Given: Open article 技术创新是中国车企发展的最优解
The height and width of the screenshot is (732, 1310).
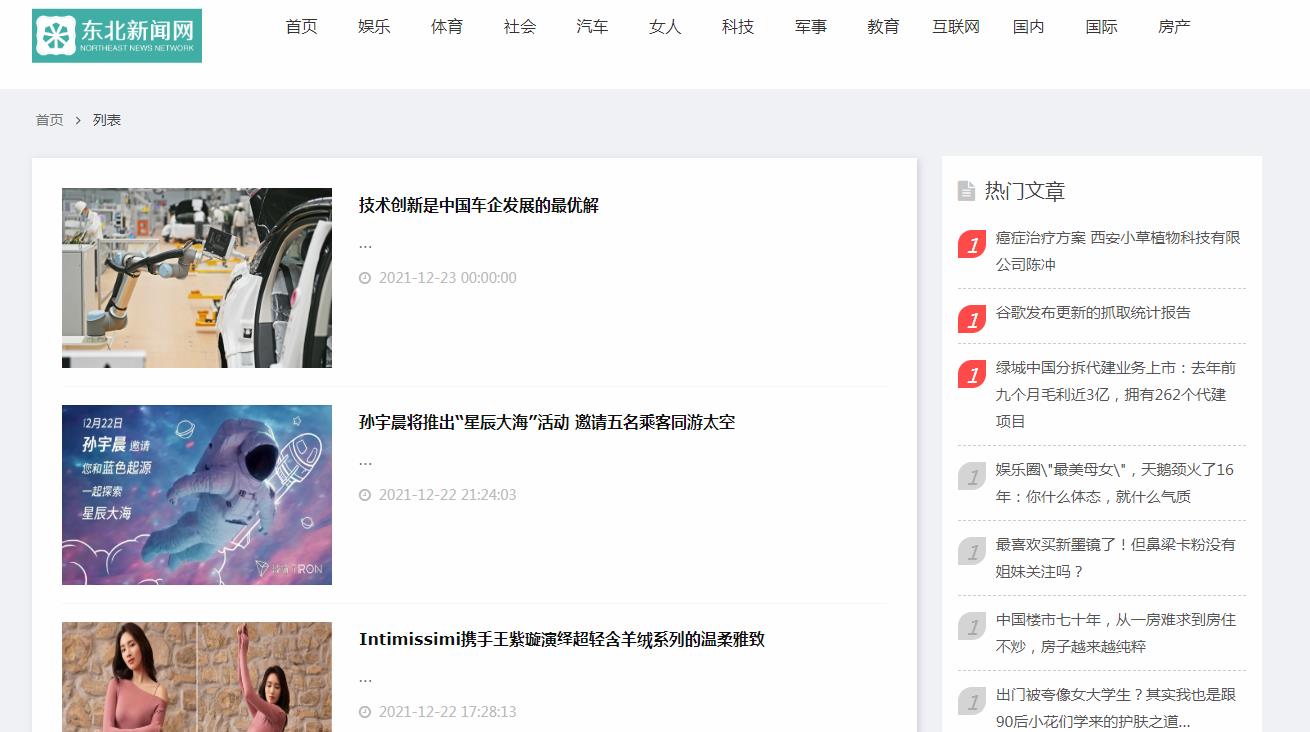Looking at the screenshot, I should pos(479,205).
